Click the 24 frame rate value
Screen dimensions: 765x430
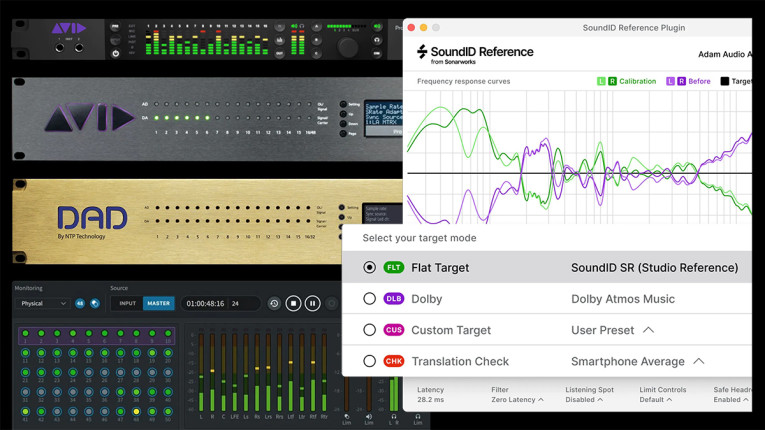point(235,304)
